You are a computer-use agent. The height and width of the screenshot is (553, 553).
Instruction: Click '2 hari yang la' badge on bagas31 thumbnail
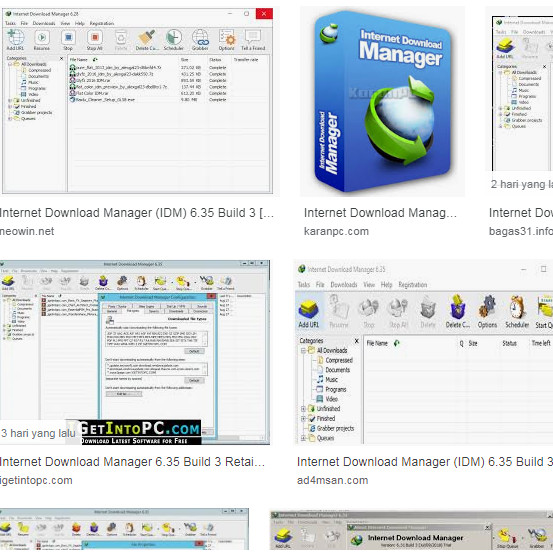pyautogui.click(x=521, y=184)
